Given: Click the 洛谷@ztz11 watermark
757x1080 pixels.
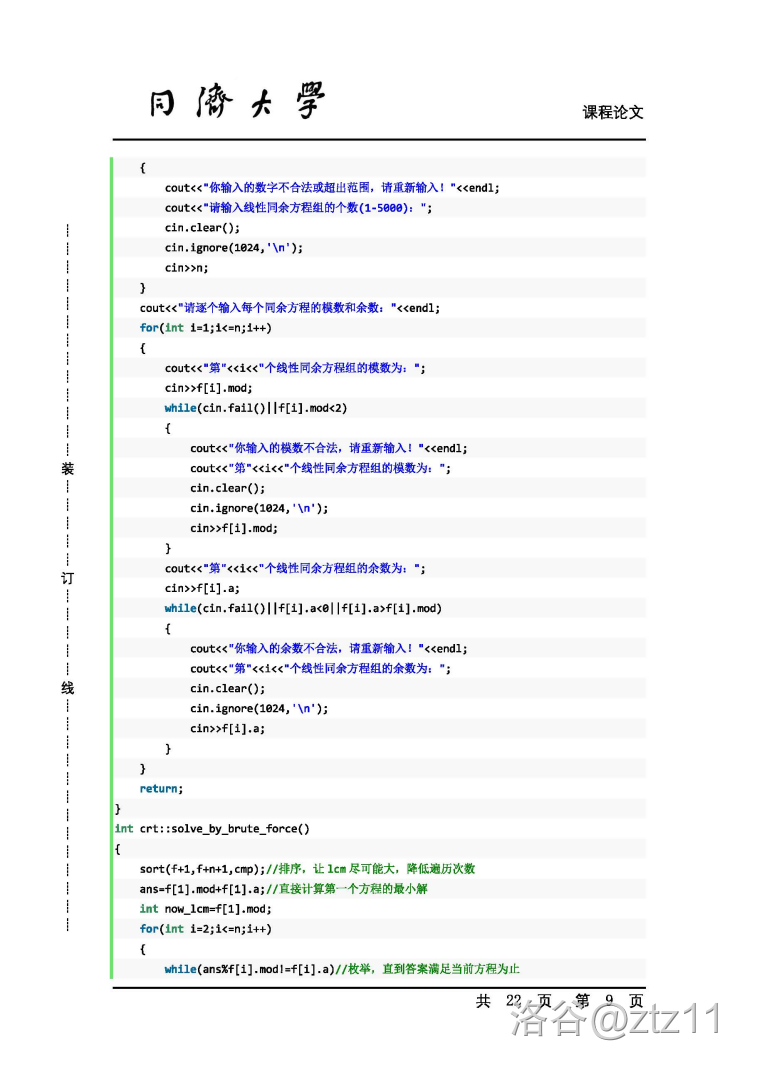Looking at the screenshot, I should [615, 1019].
